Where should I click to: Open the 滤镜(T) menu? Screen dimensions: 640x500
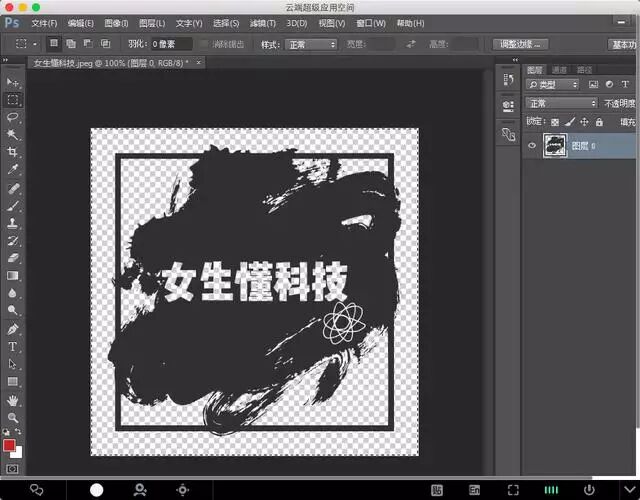(263, 23)
